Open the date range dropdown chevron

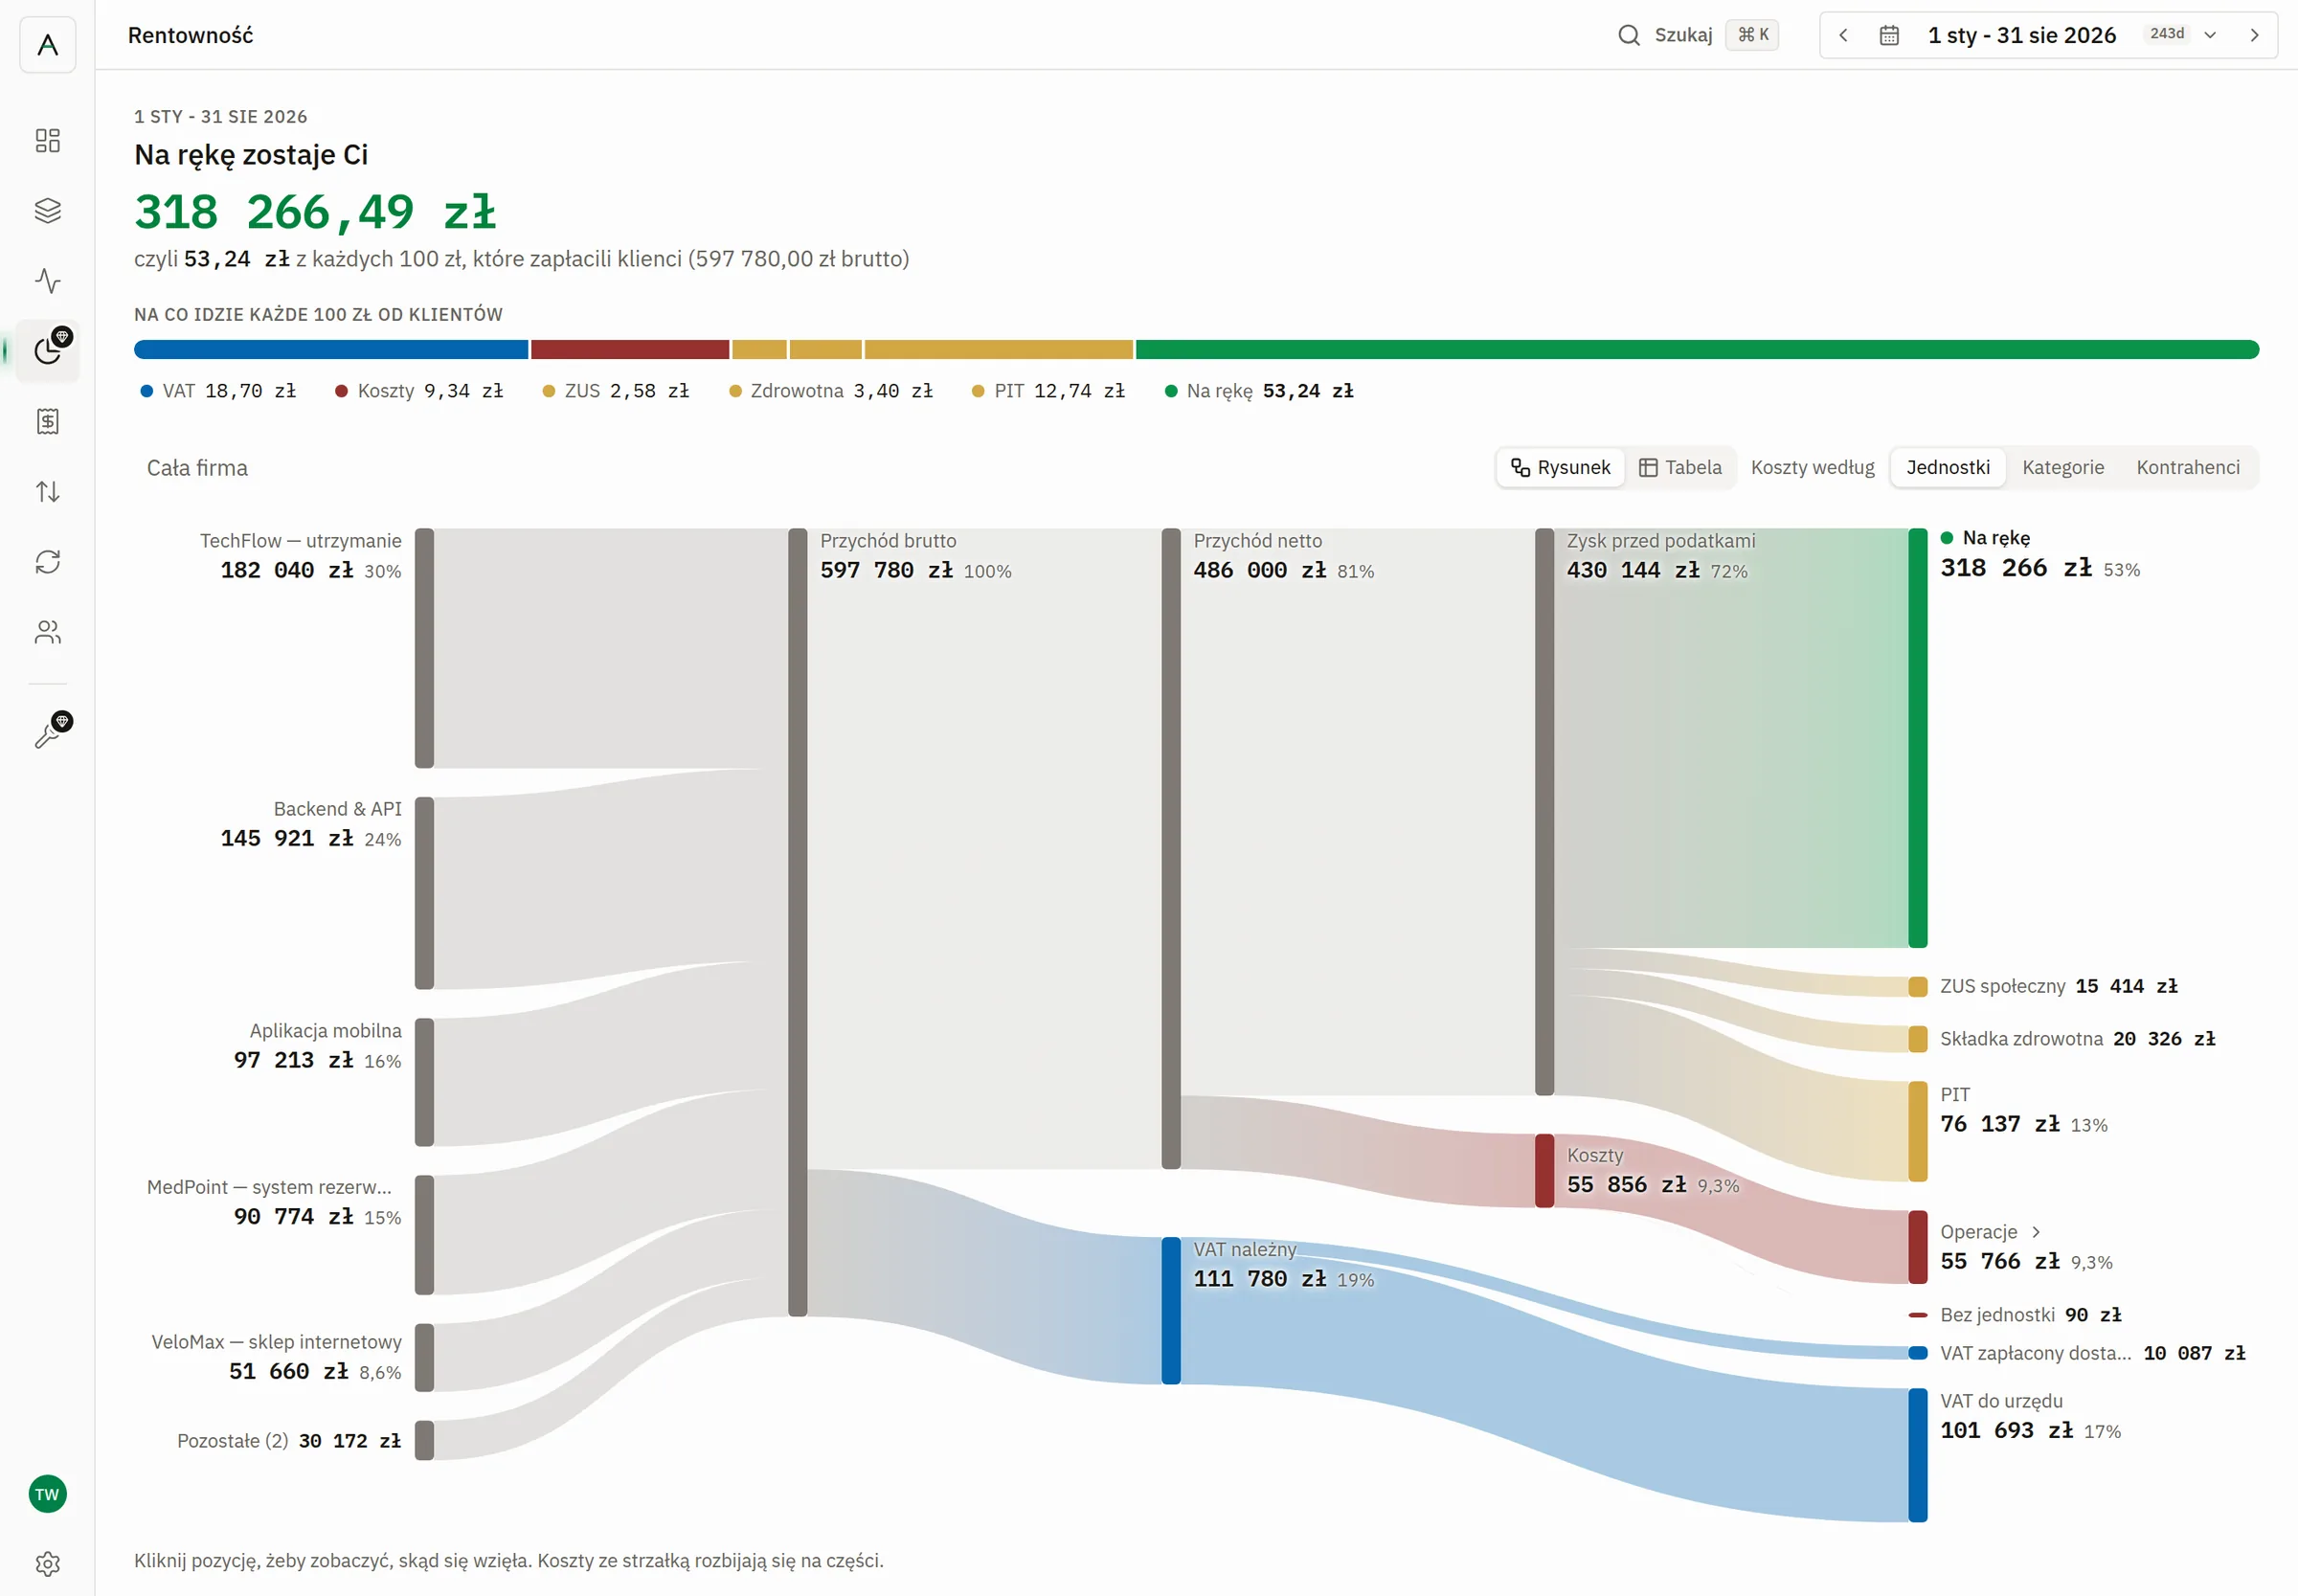coord(2210,35)
